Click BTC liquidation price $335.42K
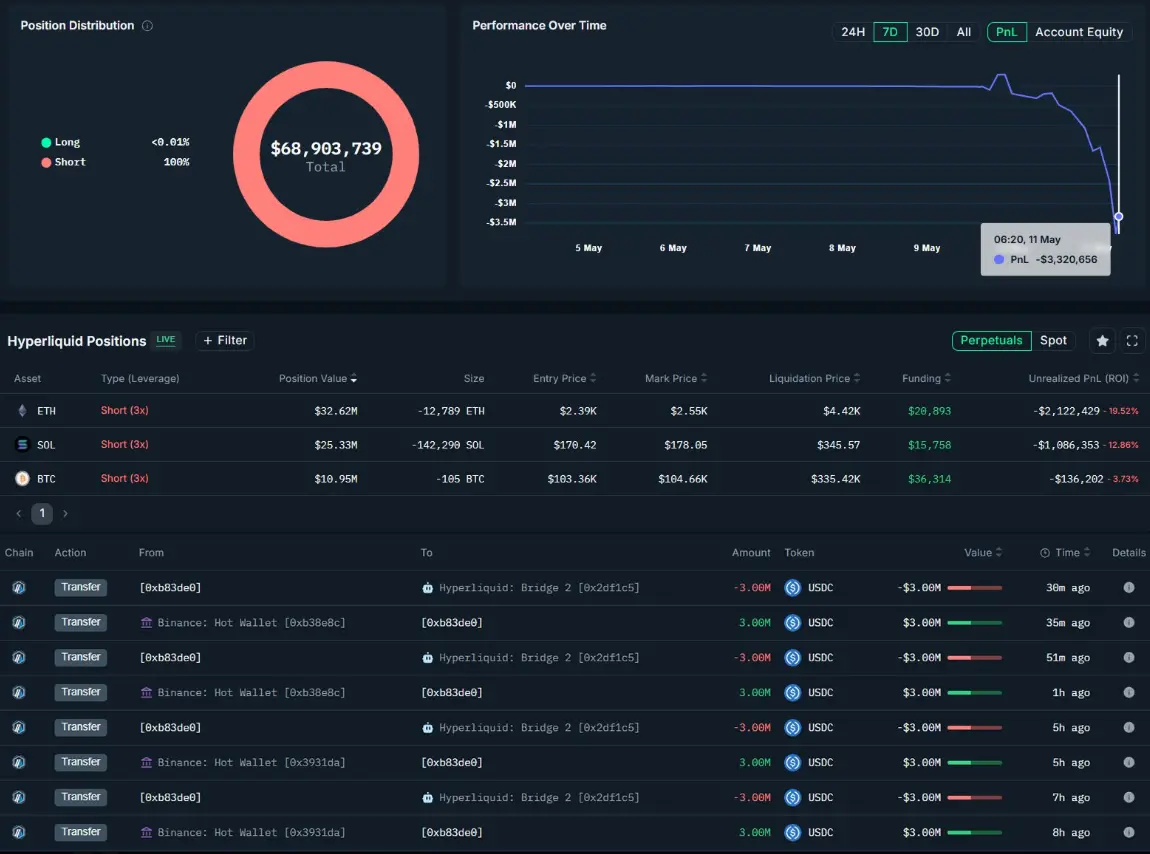Image resolution: width=1150 pixels, height=854 pixels. click(835, 479)
